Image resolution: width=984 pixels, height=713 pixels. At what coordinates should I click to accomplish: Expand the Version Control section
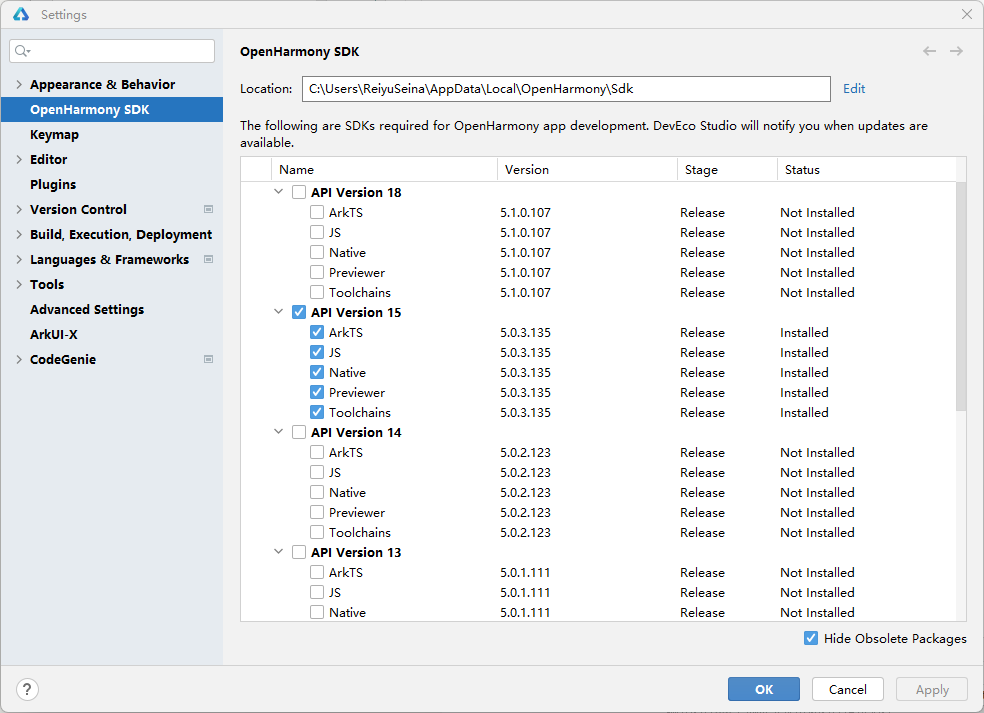(x=19, y=209)
